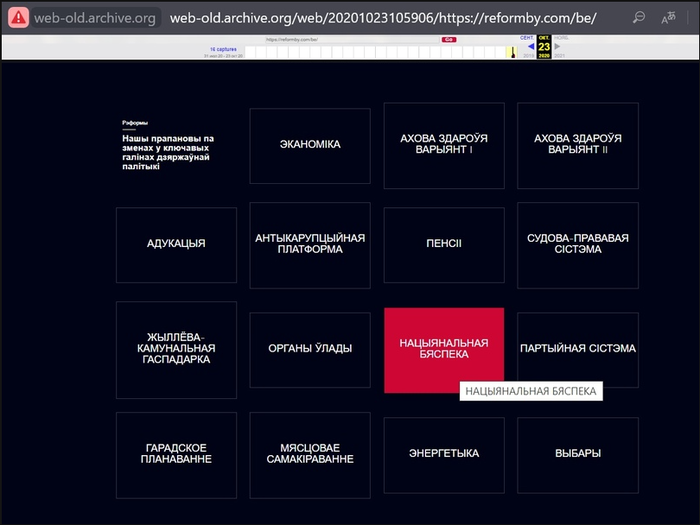
Task: Open the Партыйная сістэма tile
Action: click(x=577, y=349)
